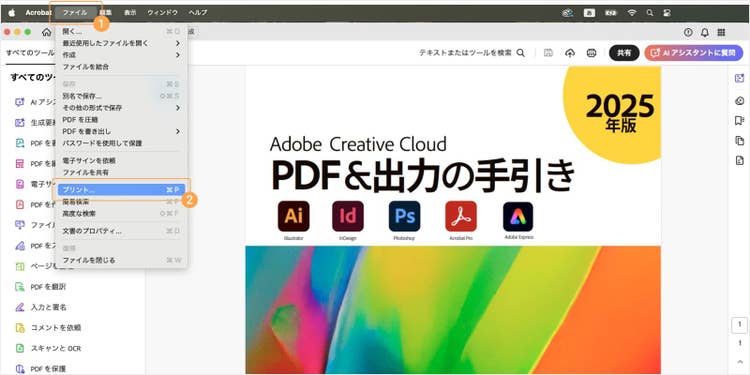Viewport: 750px width, 375px height.
Task: Open the document page icon in right rail
Action: coord(739,161)
